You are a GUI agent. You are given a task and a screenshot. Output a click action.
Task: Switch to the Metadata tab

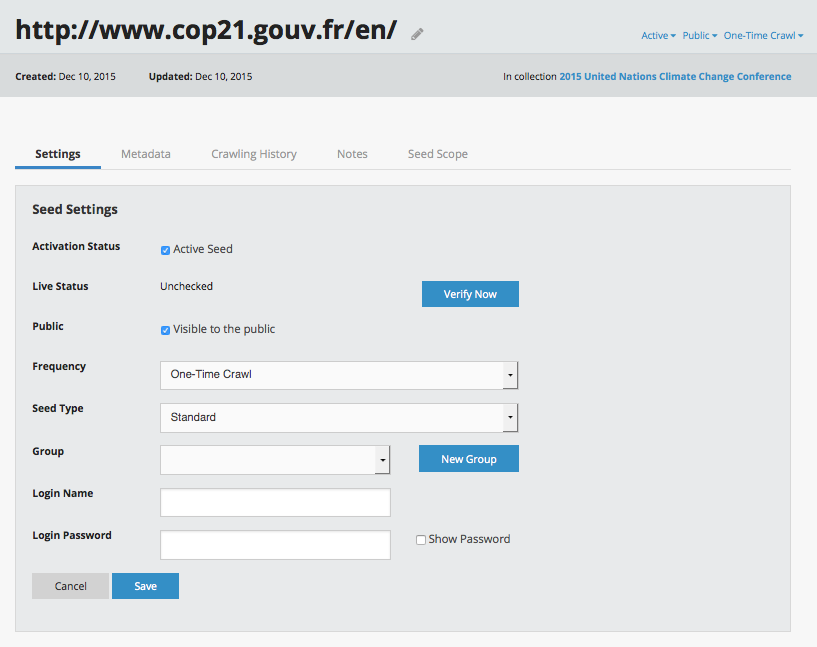[x=146, y=154]
